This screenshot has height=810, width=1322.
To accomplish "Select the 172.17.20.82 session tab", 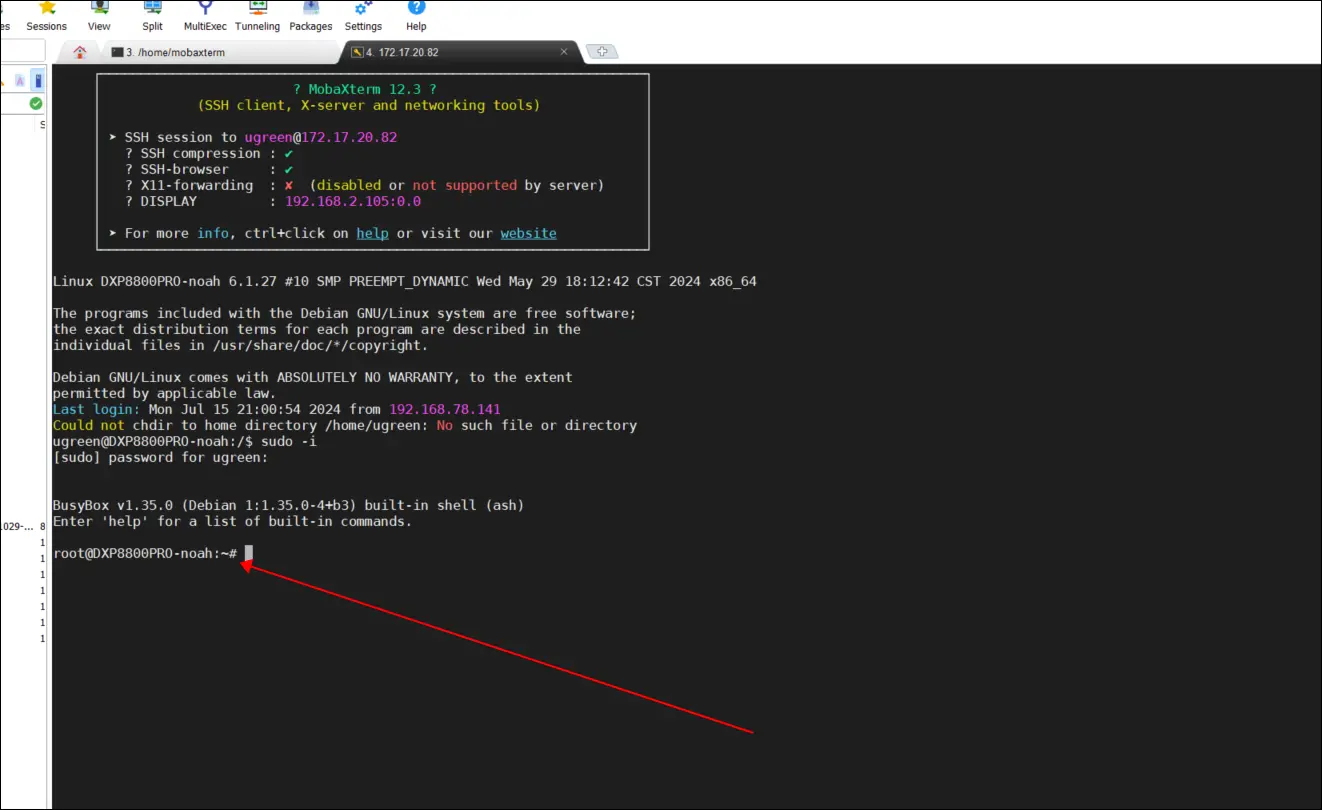I will [x=402, y=52].
